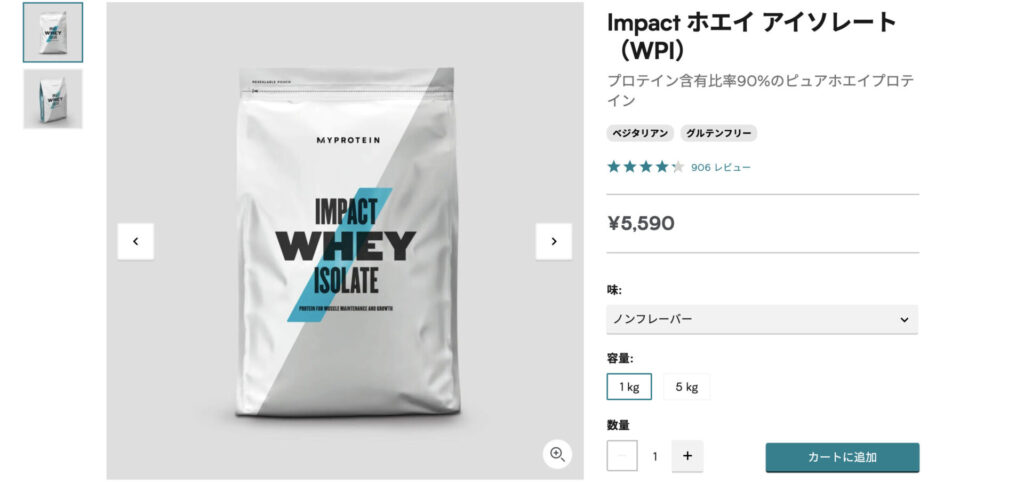Select the first front-view thumbnail
1024x482 pixels.
pos(53,33)
